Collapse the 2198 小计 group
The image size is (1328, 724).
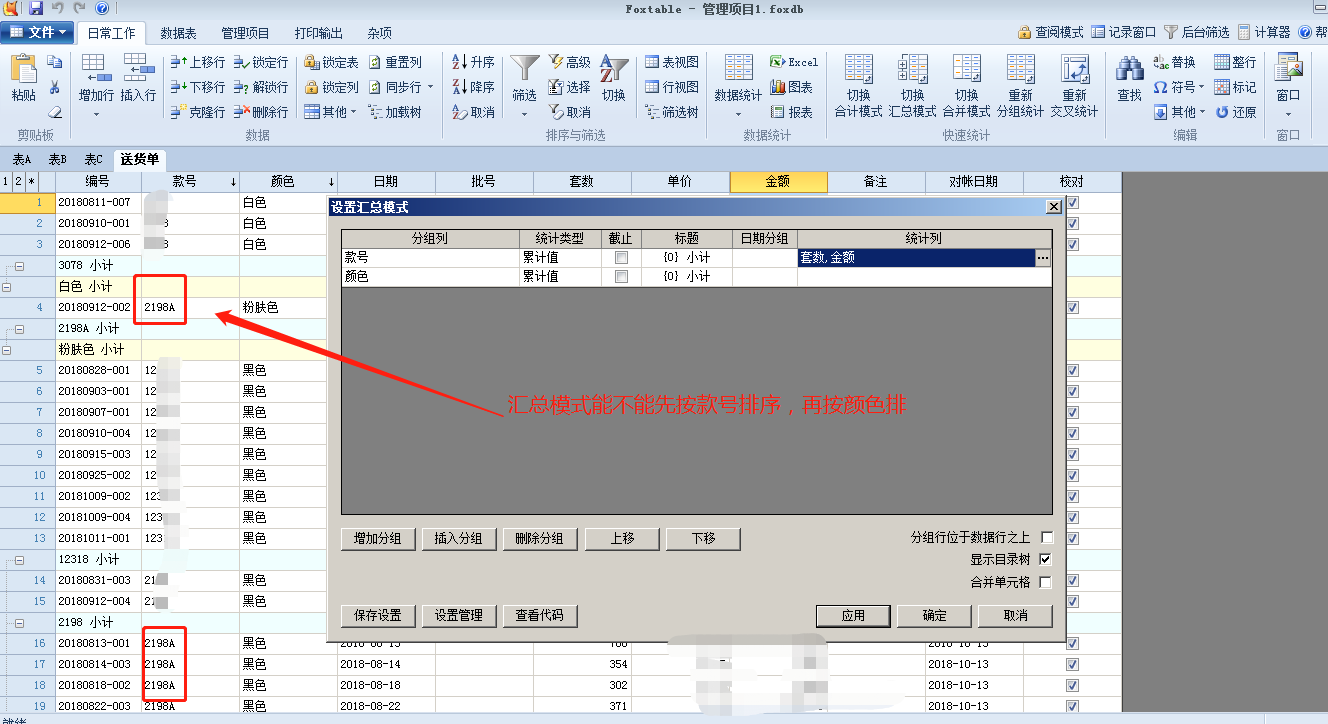(x=19, y=622)
